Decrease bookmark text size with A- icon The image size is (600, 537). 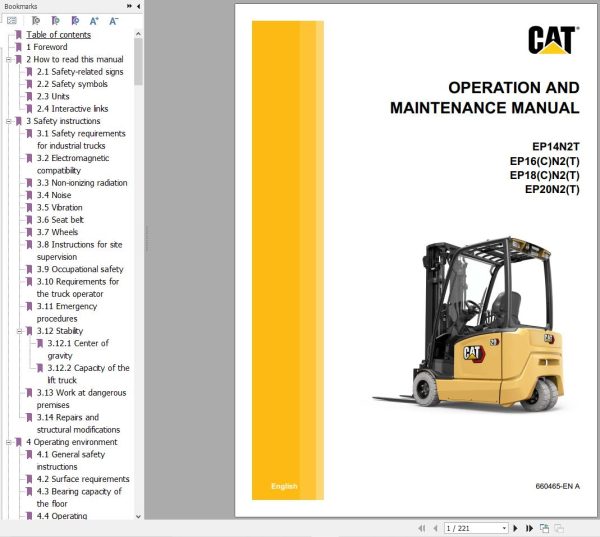114,21
